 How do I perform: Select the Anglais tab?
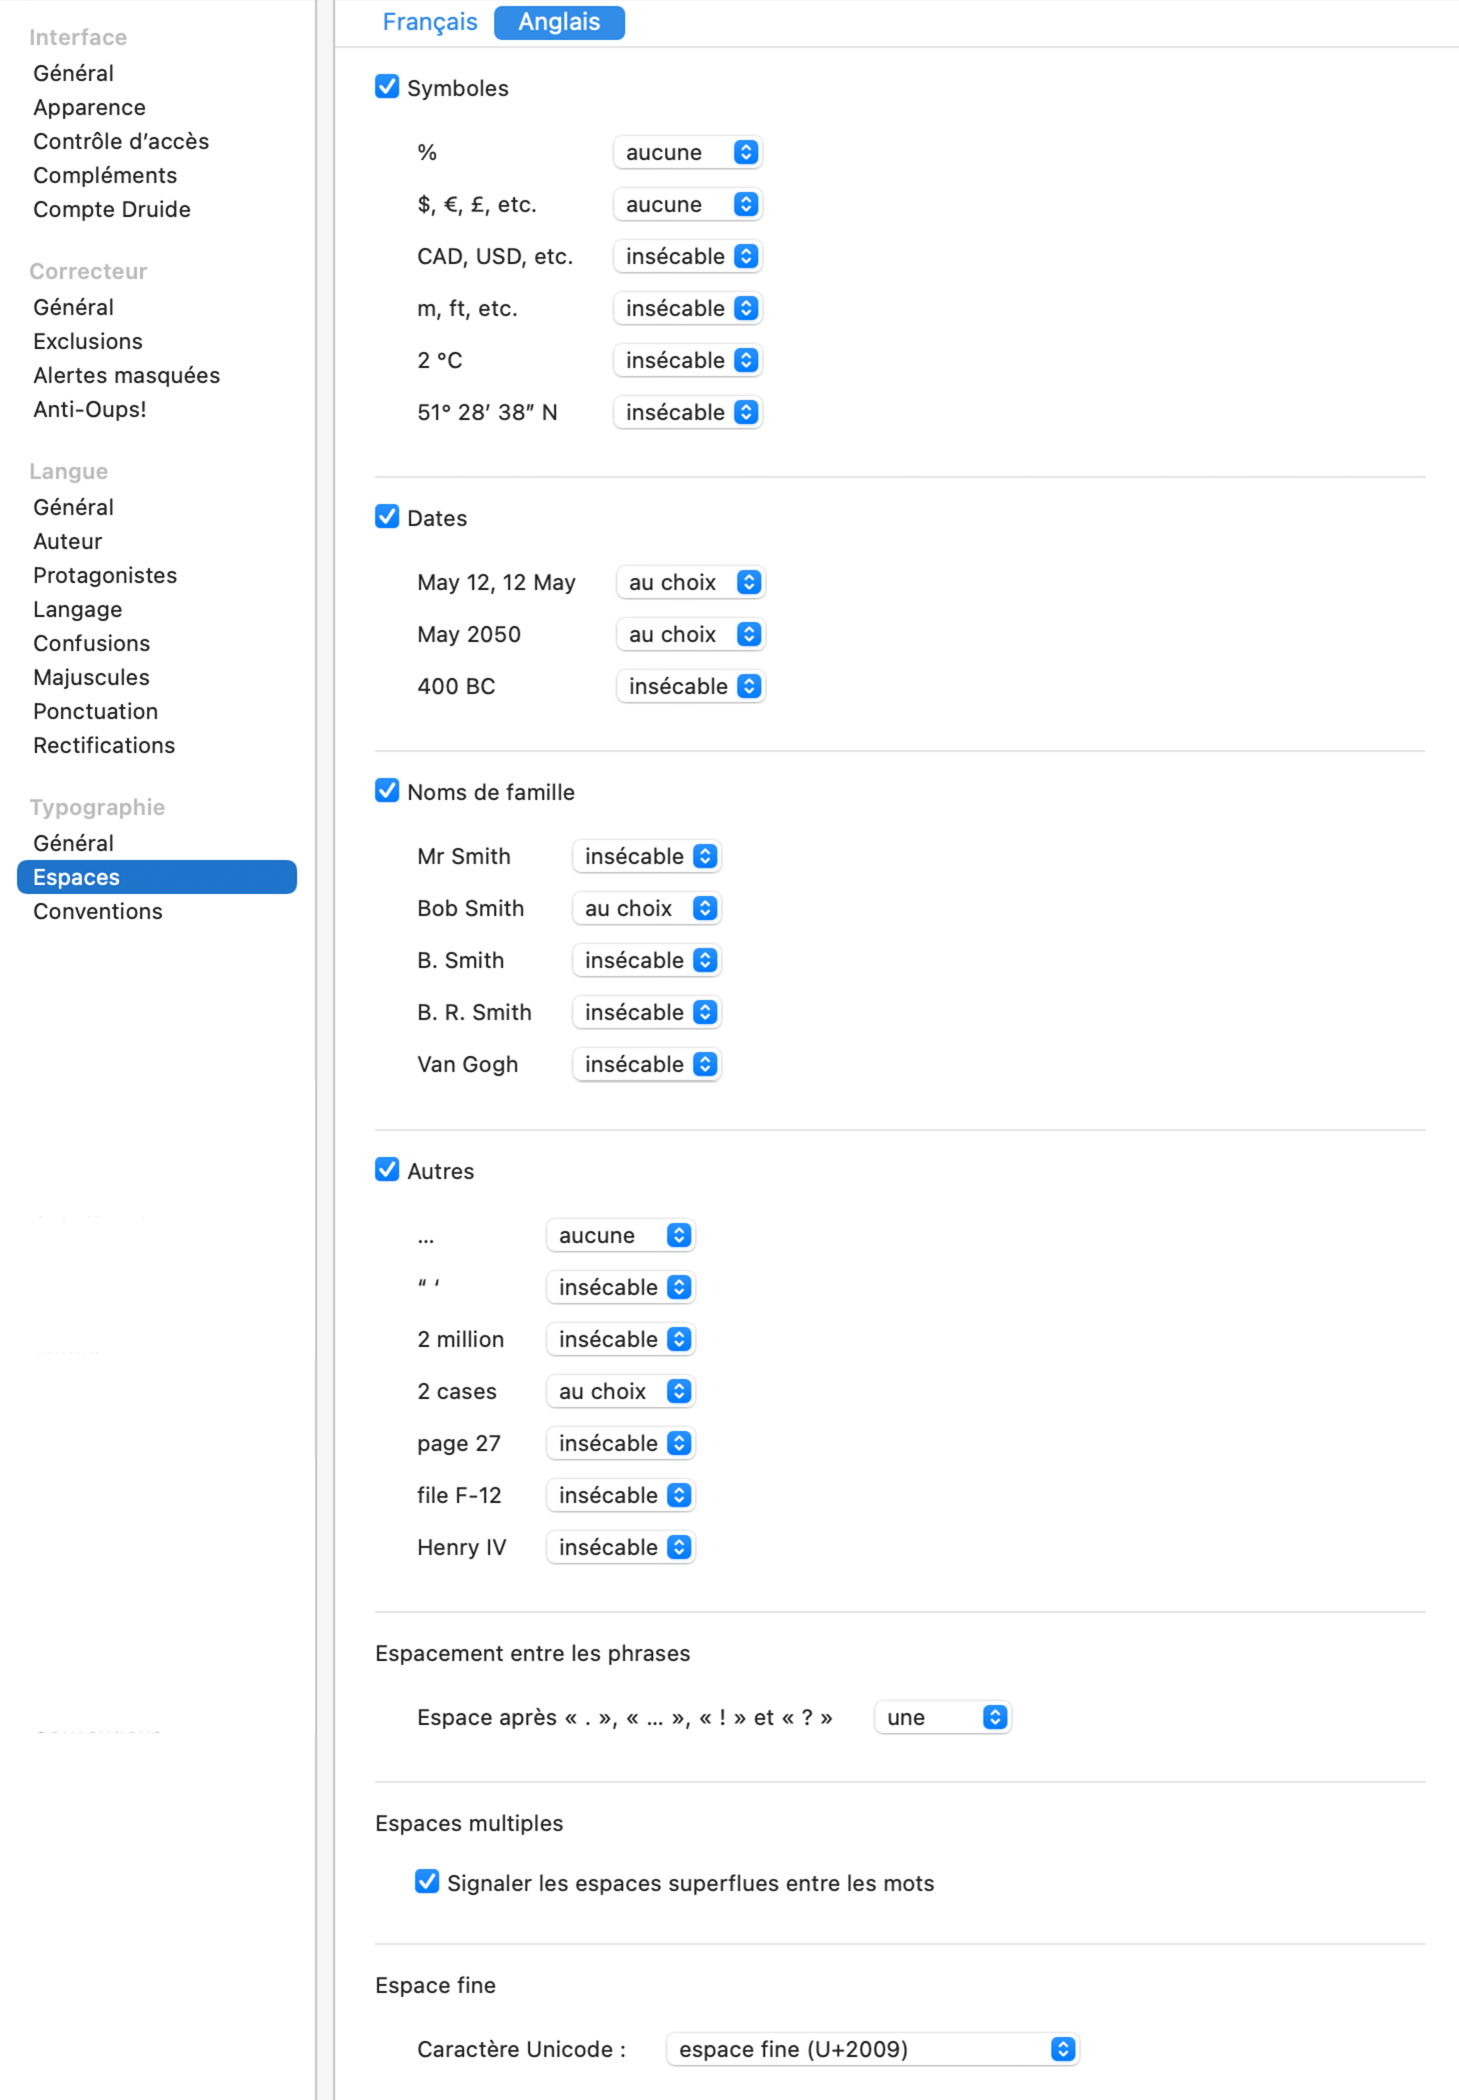pos(559,22)
